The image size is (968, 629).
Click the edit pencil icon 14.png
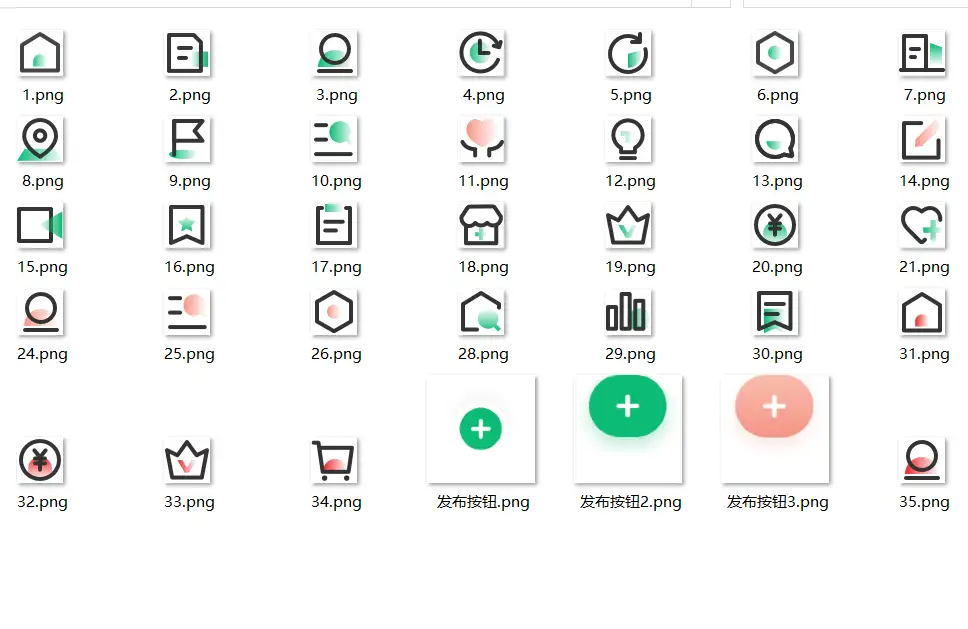(922, 139)
